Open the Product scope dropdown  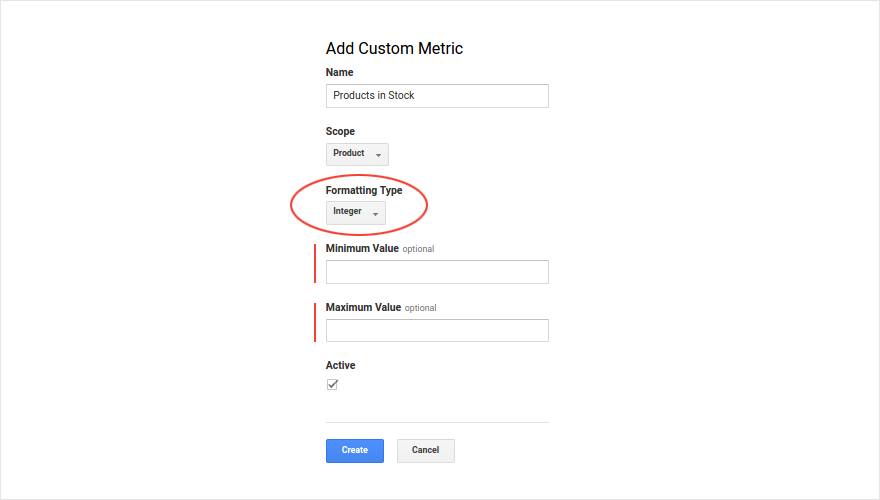(x=357, y=154)
